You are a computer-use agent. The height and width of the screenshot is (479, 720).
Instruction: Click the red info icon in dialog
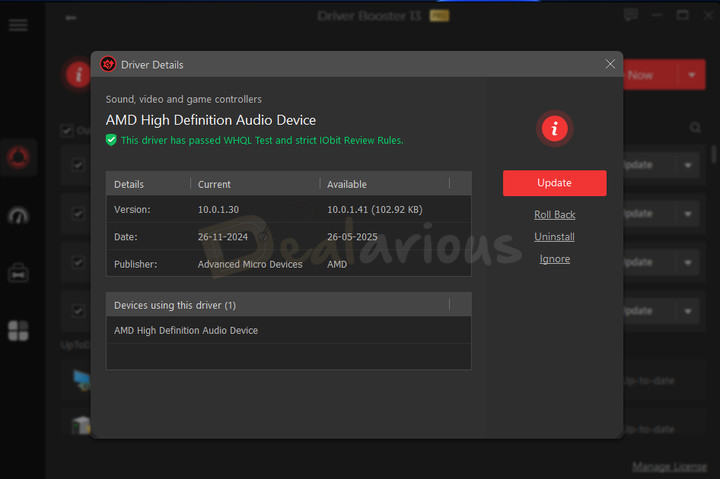pyautogui.click(x=554, y=128)
